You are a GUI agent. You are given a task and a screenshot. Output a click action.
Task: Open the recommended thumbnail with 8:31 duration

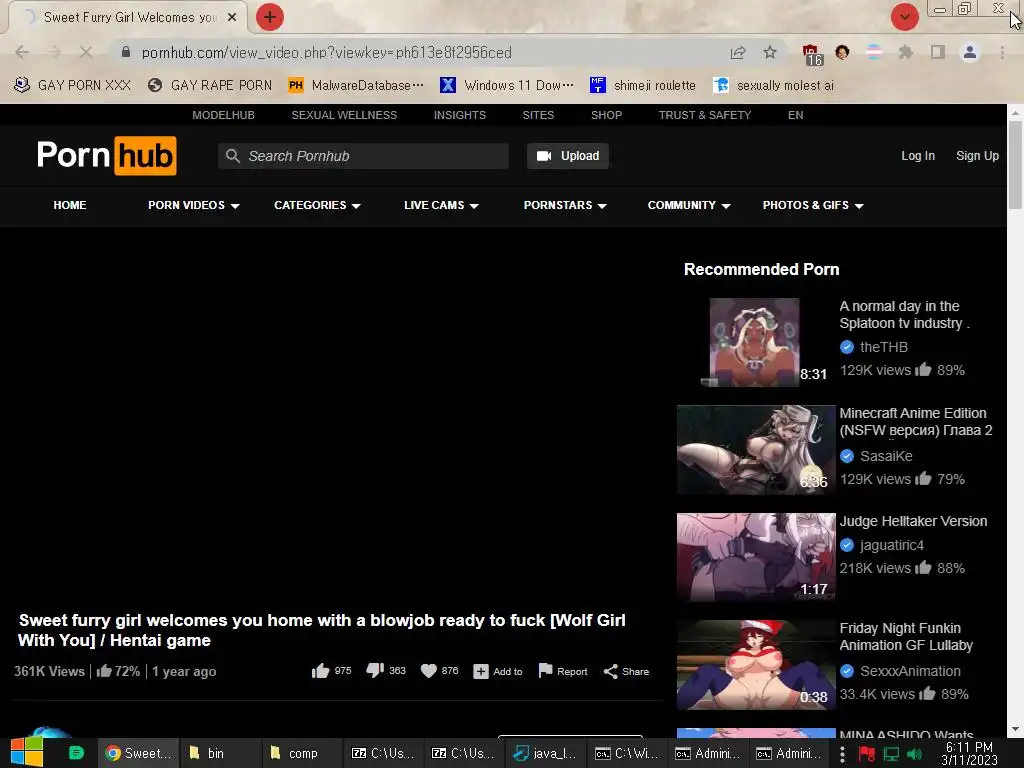tap(756, 342)
